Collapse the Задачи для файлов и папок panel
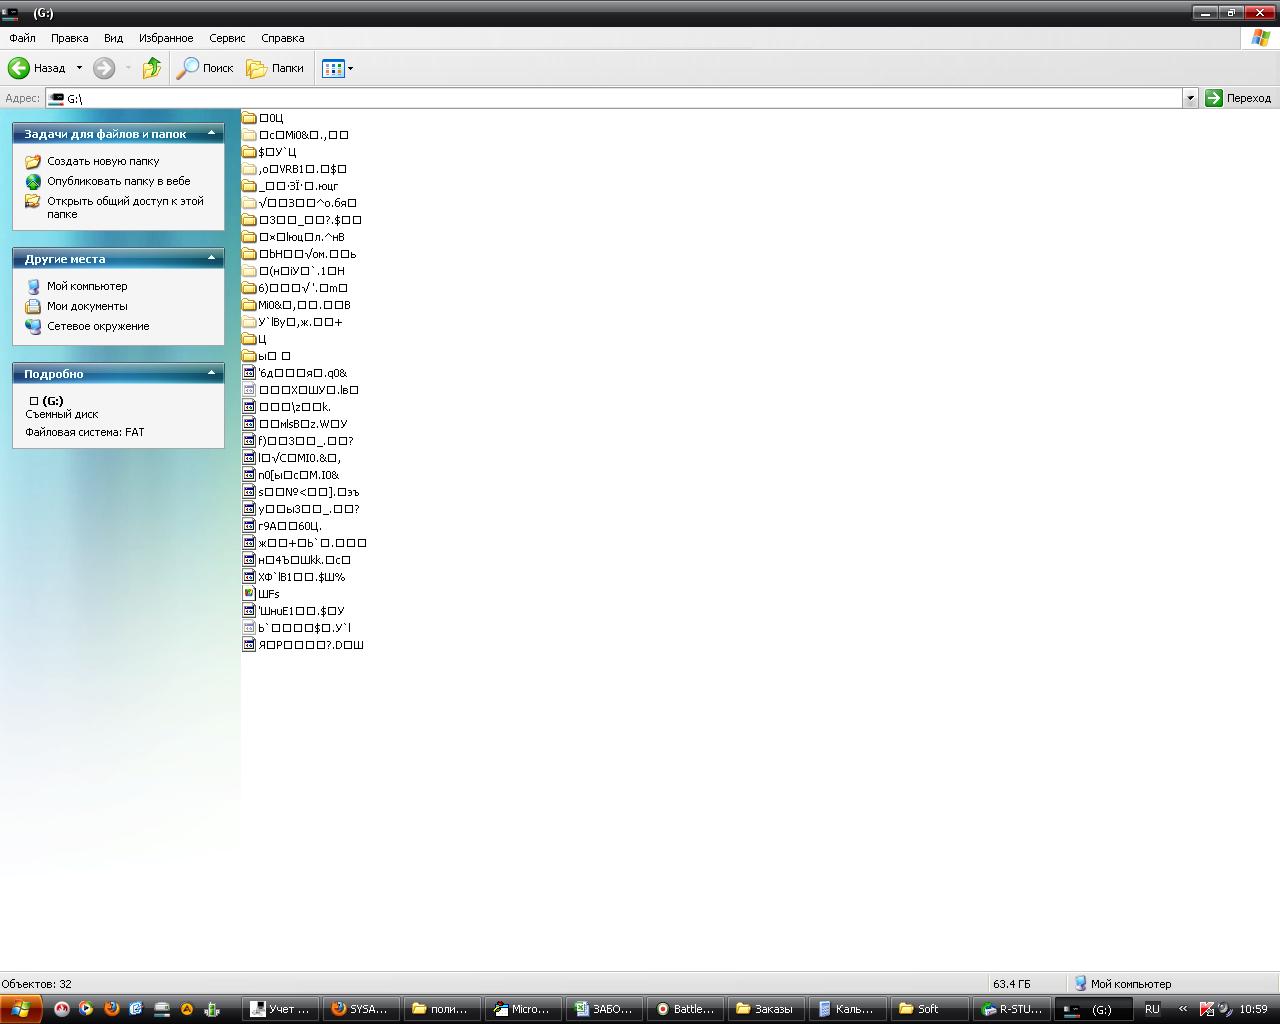The width and height of the screenshot is (1280, 1024). click(211, 133)
